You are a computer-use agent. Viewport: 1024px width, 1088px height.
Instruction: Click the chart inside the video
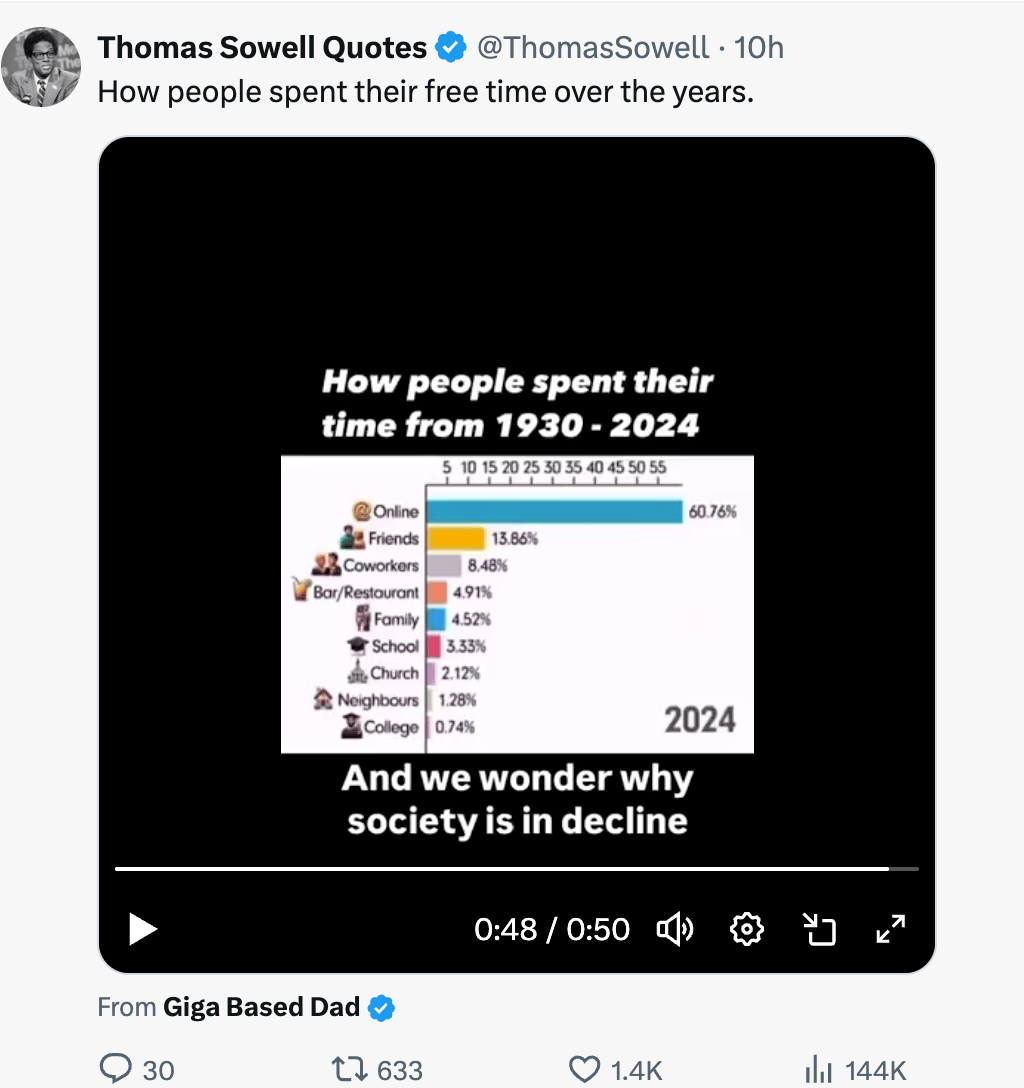(x=516, y=603)
